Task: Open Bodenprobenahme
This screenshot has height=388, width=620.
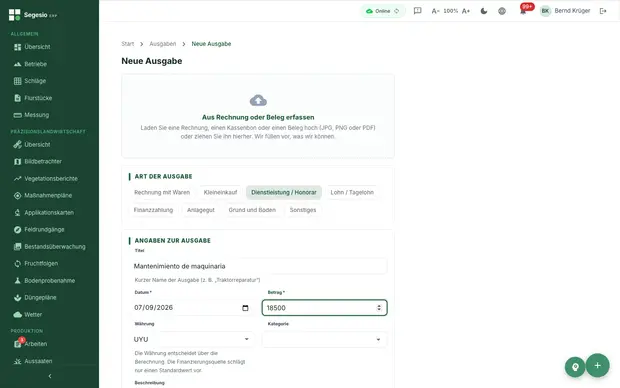Action: (x=49, y=280)
